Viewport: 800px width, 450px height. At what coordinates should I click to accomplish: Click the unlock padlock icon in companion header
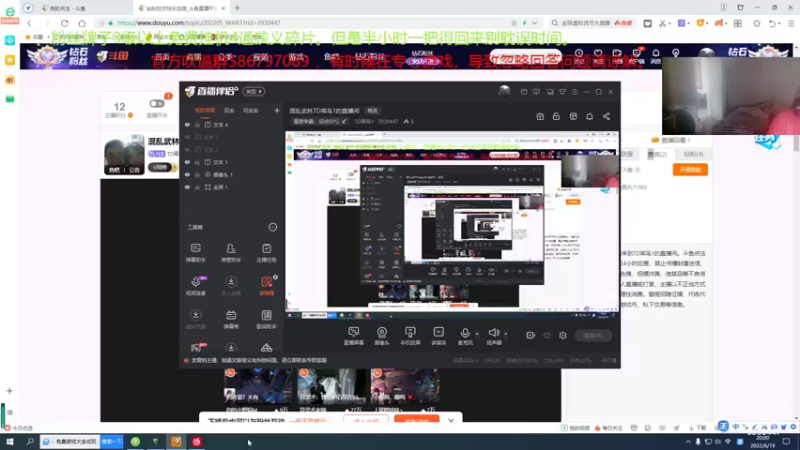pos(556,116)
